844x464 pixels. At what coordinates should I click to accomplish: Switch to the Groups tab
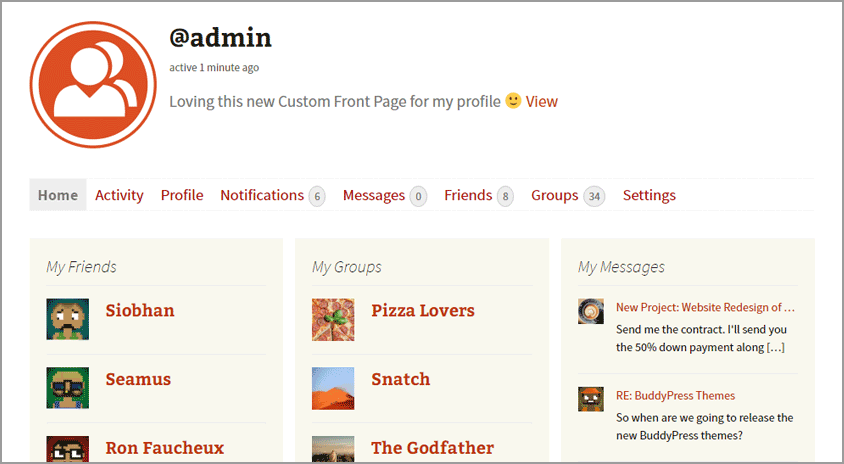555,195
